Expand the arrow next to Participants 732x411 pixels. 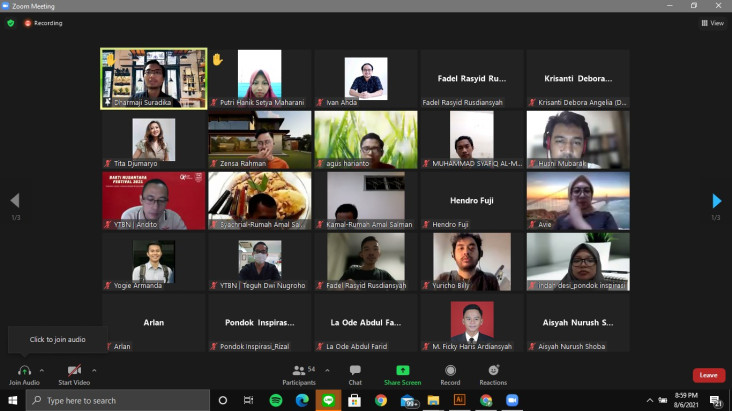[327, 370]
